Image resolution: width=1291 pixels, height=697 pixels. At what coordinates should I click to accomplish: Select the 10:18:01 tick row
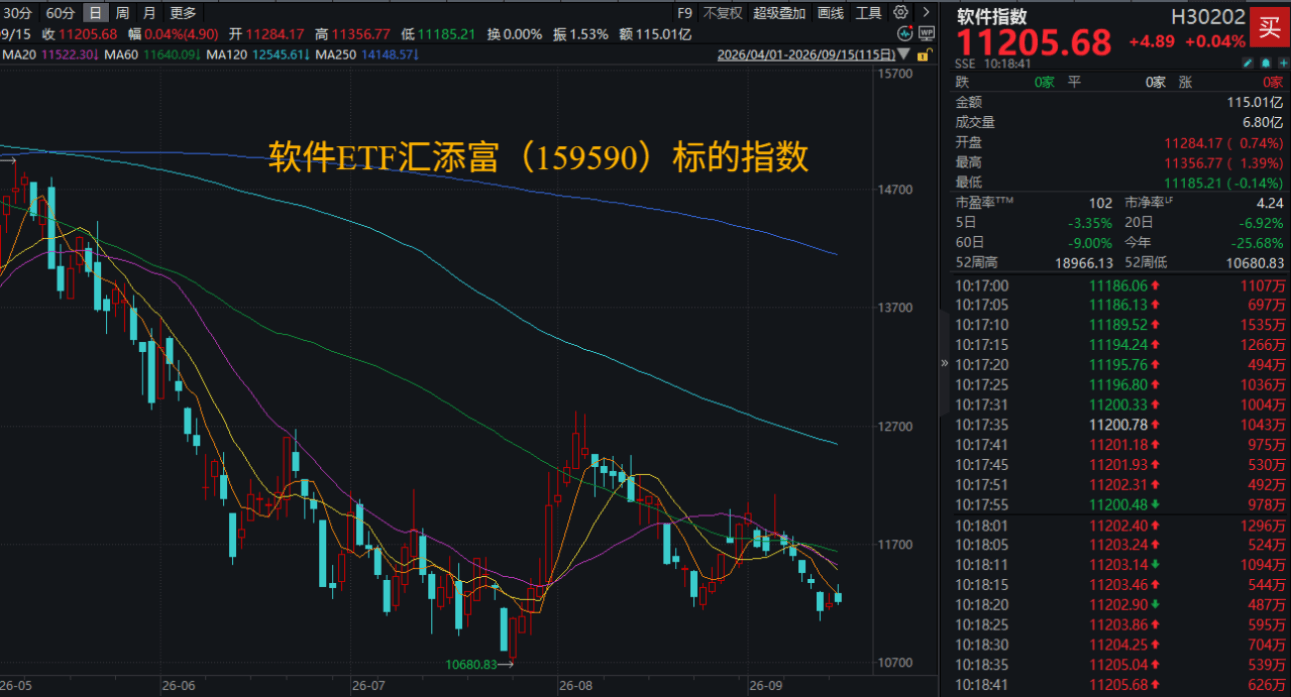click(1120, 525)
